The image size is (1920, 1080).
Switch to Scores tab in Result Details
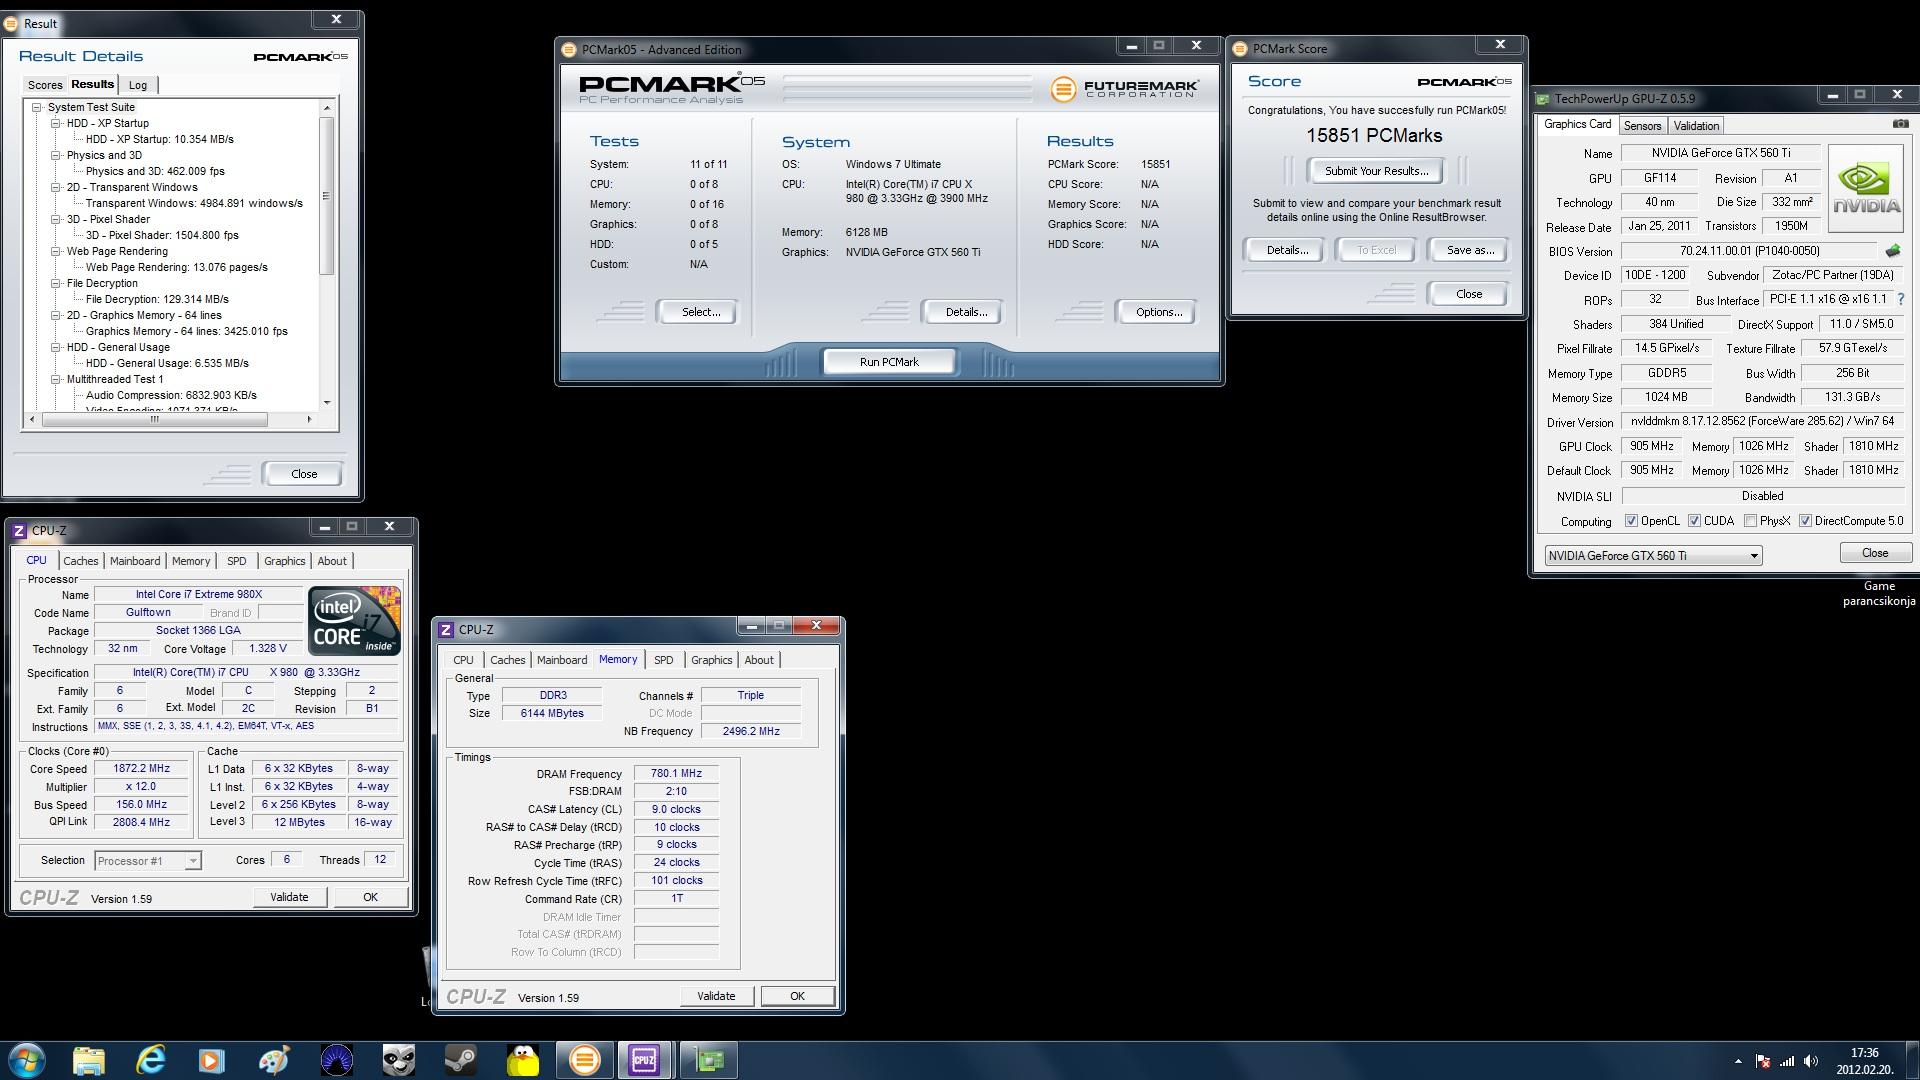click(45, 85)
